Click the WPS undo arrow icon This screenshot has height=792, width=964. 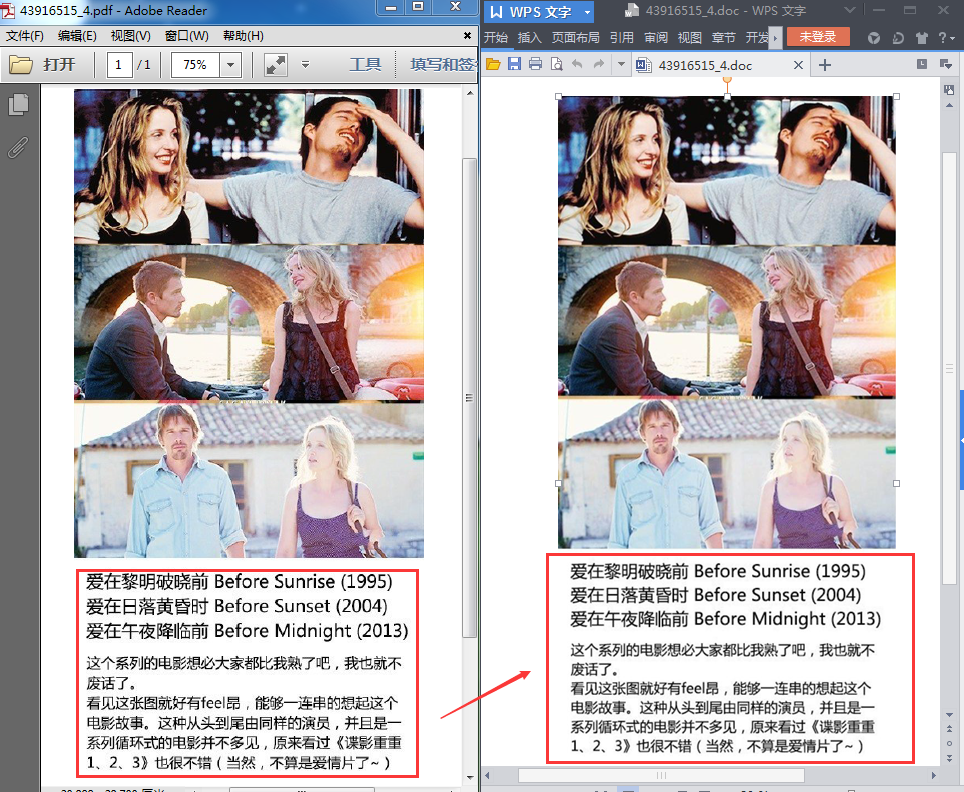[577, 64]
